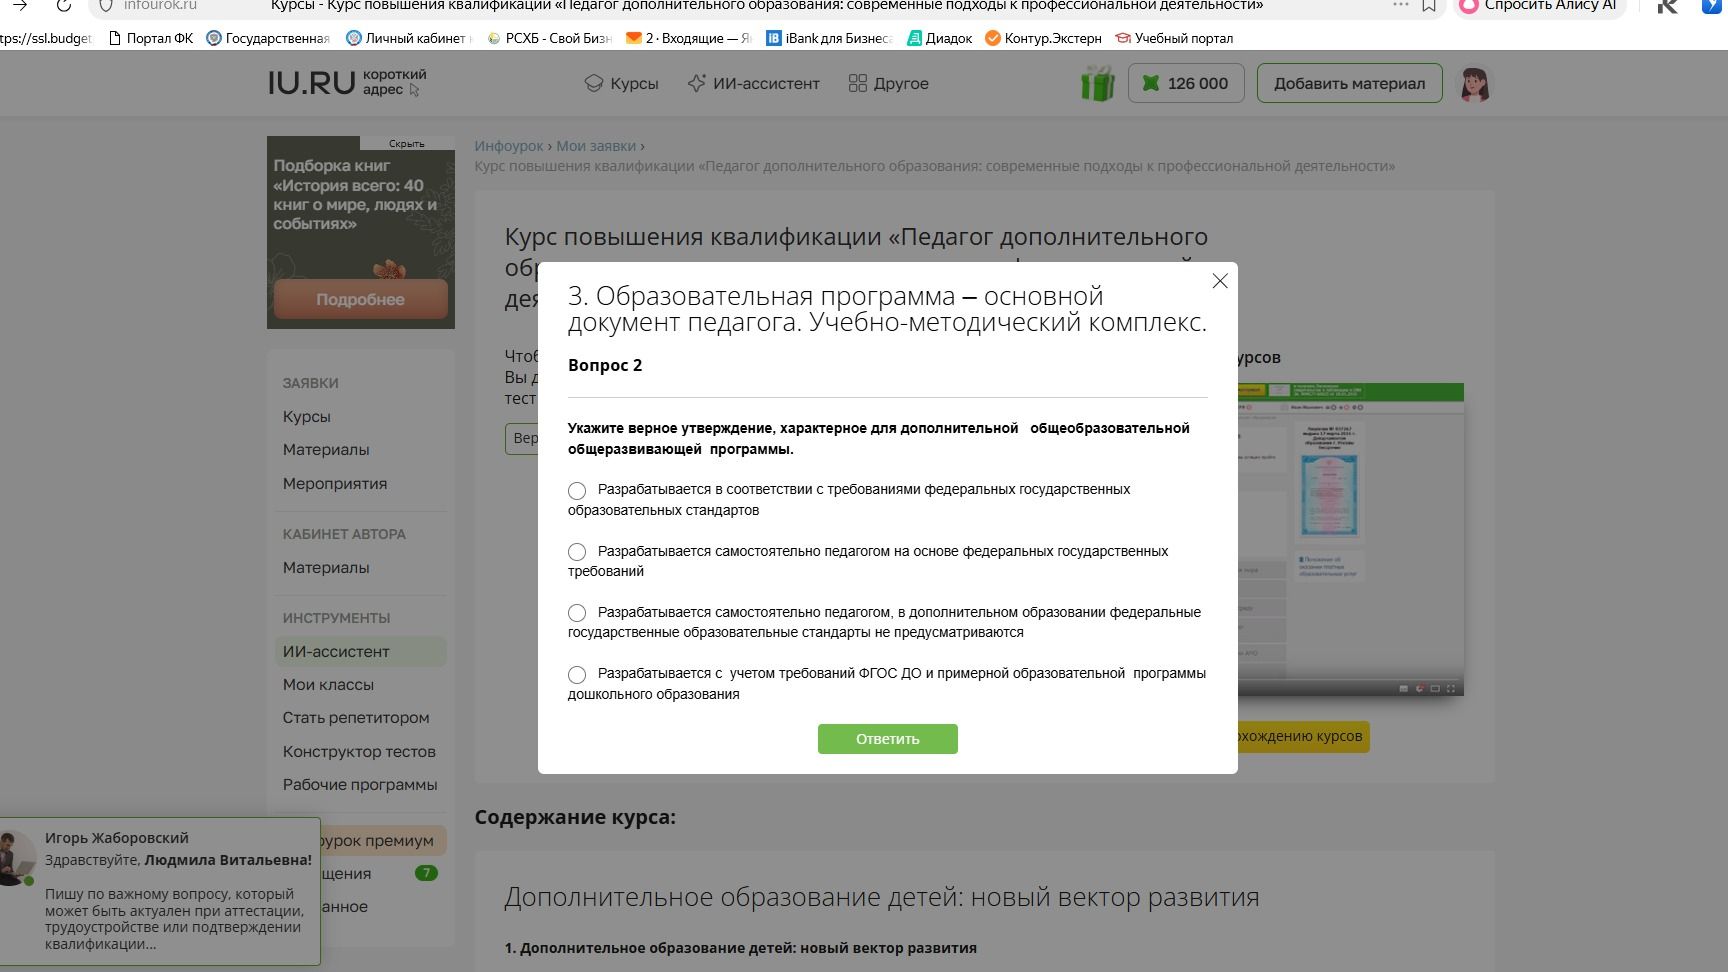Viewport: 1728px width, 972px height.
Task: Switch video player to theater mode
Action: tap(1435, 688)
